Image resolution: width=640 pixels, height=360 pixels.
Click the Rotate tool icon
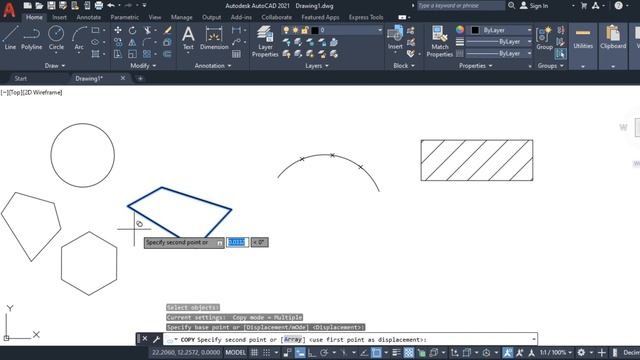pyautogui.click(x=132, y=30)
